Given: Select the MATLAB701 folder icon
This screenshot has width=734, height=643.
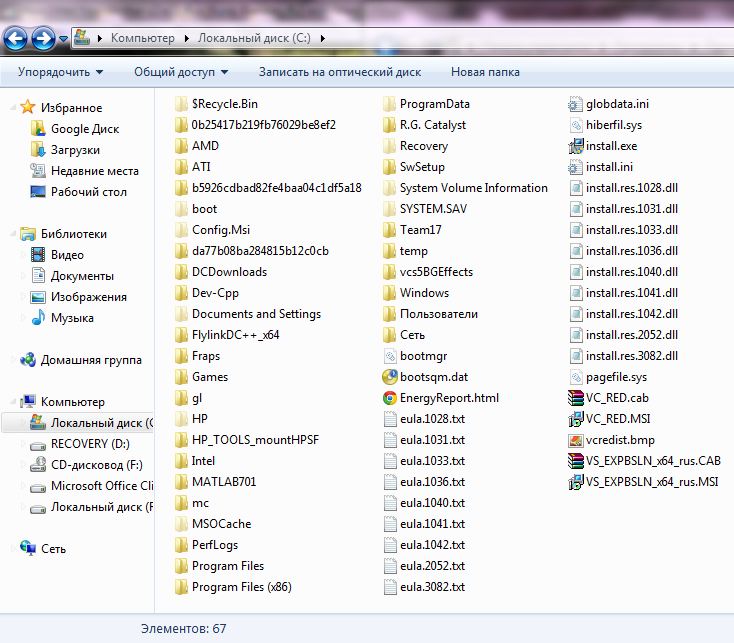Looking at the screenshot, I should (x=182, y=482).
